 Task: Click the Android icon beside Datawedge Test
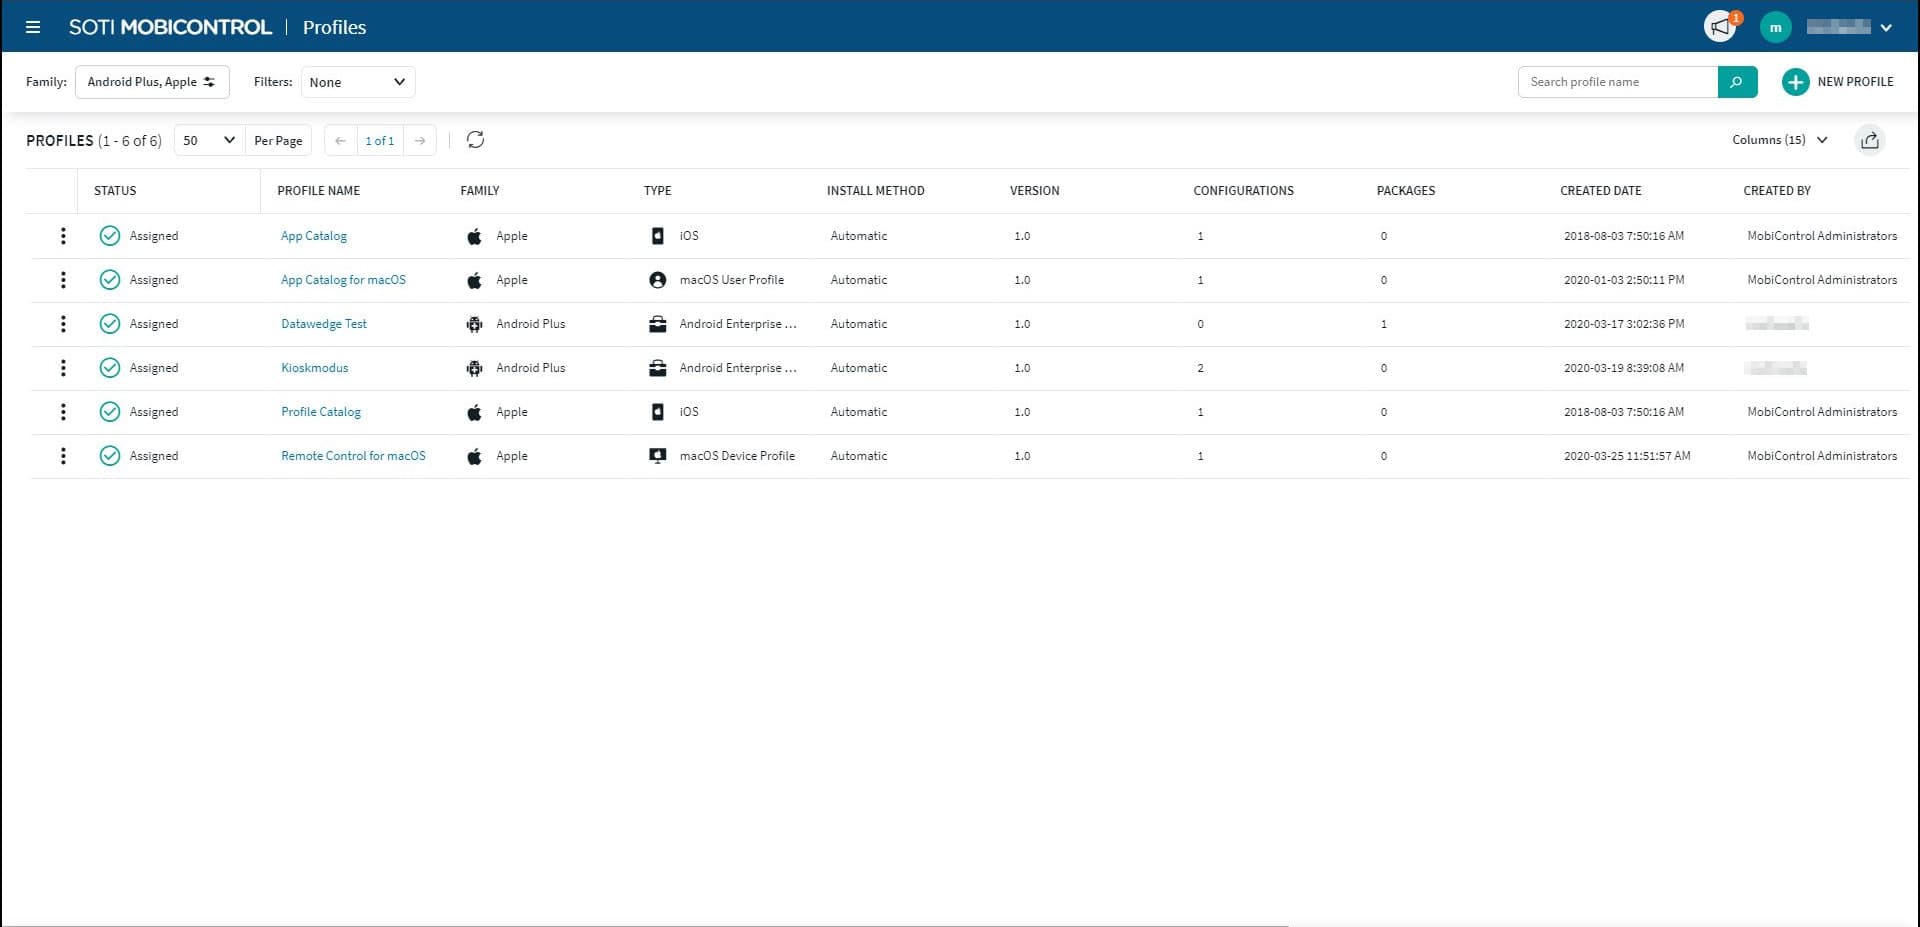coord(475,323)
